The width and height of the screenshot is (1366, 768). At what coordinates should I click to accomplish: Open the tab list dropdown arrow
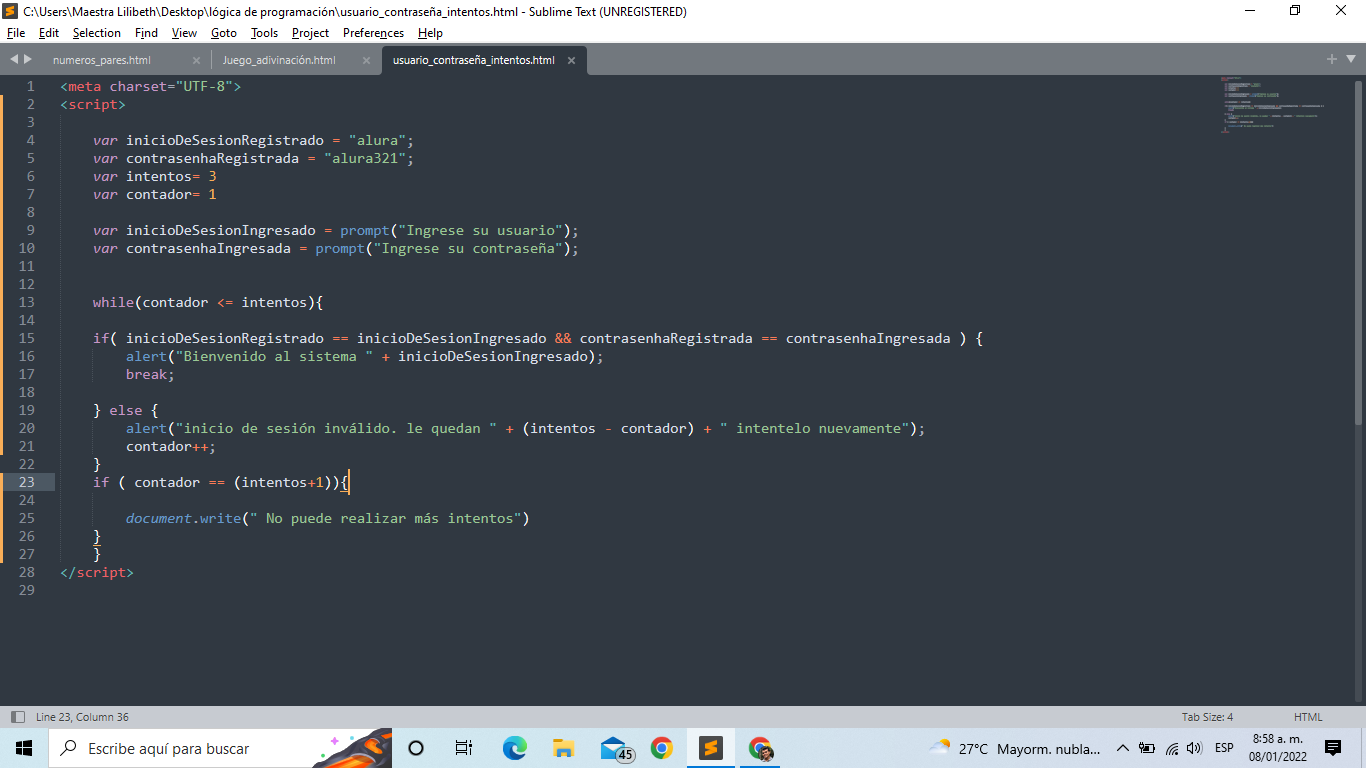1350,60
